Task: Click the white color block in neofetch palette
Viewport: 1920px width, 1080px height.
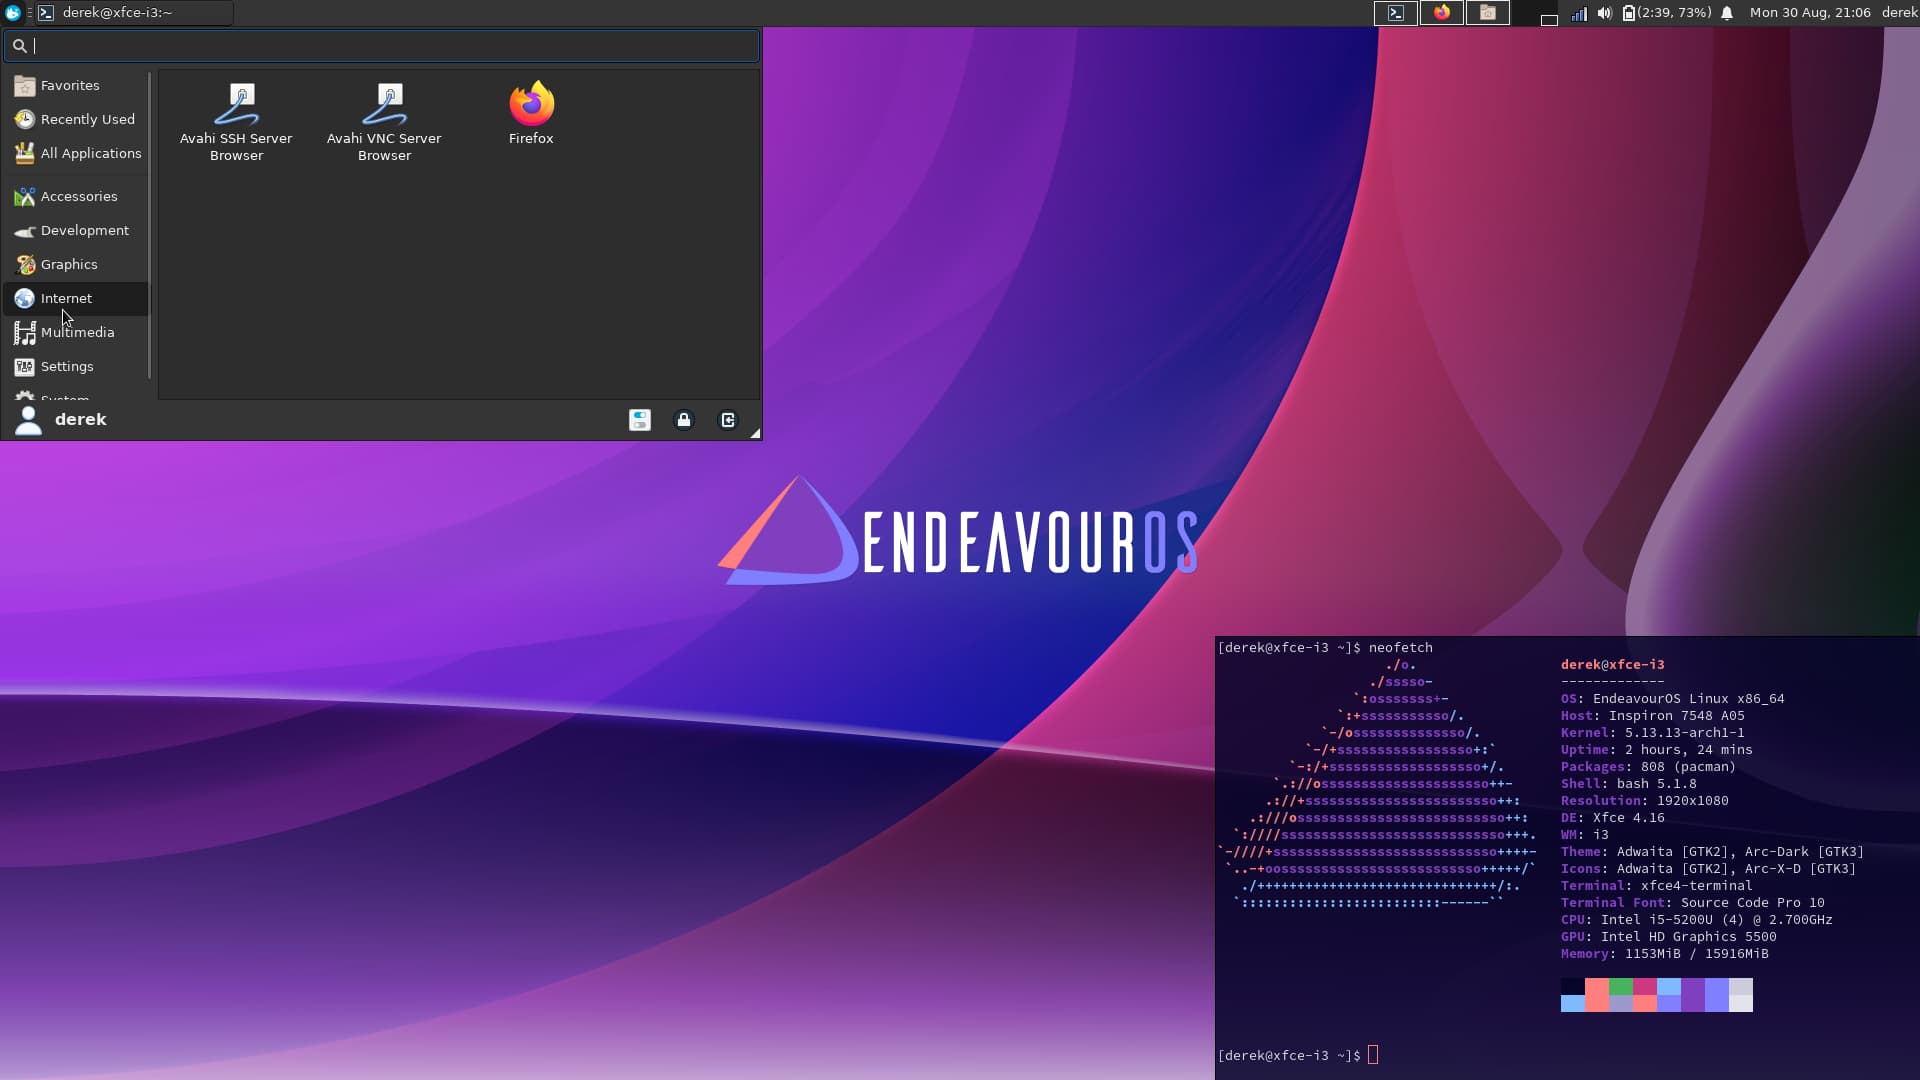Action: click(1741, 1003)
